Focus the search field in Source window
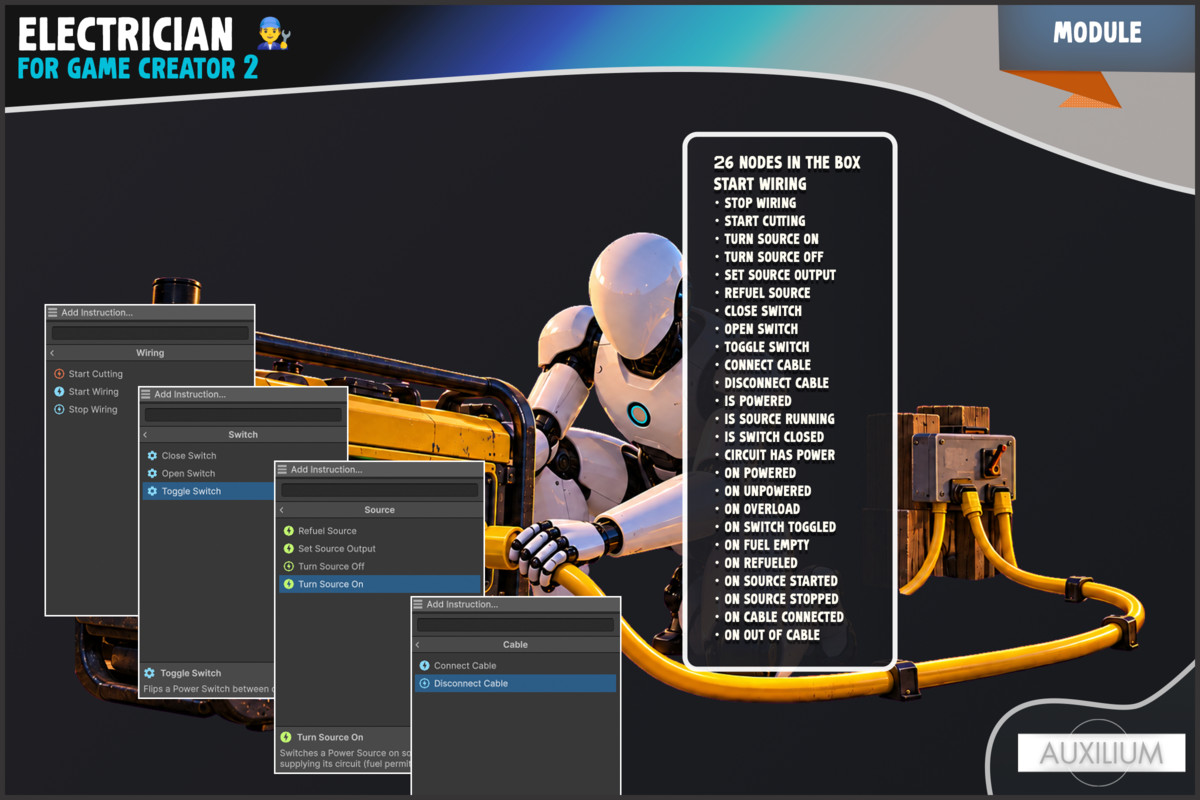 pos(380,490)
